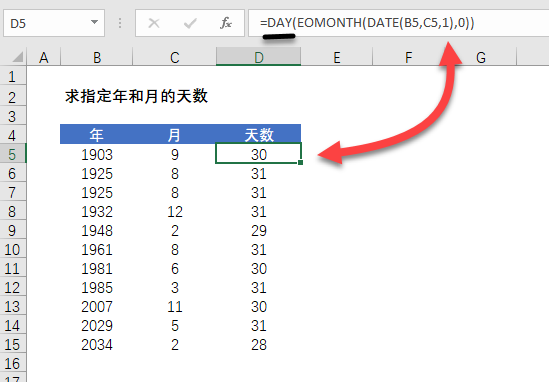Select row 14 header
549x382 pixels.
pos(12,325)
